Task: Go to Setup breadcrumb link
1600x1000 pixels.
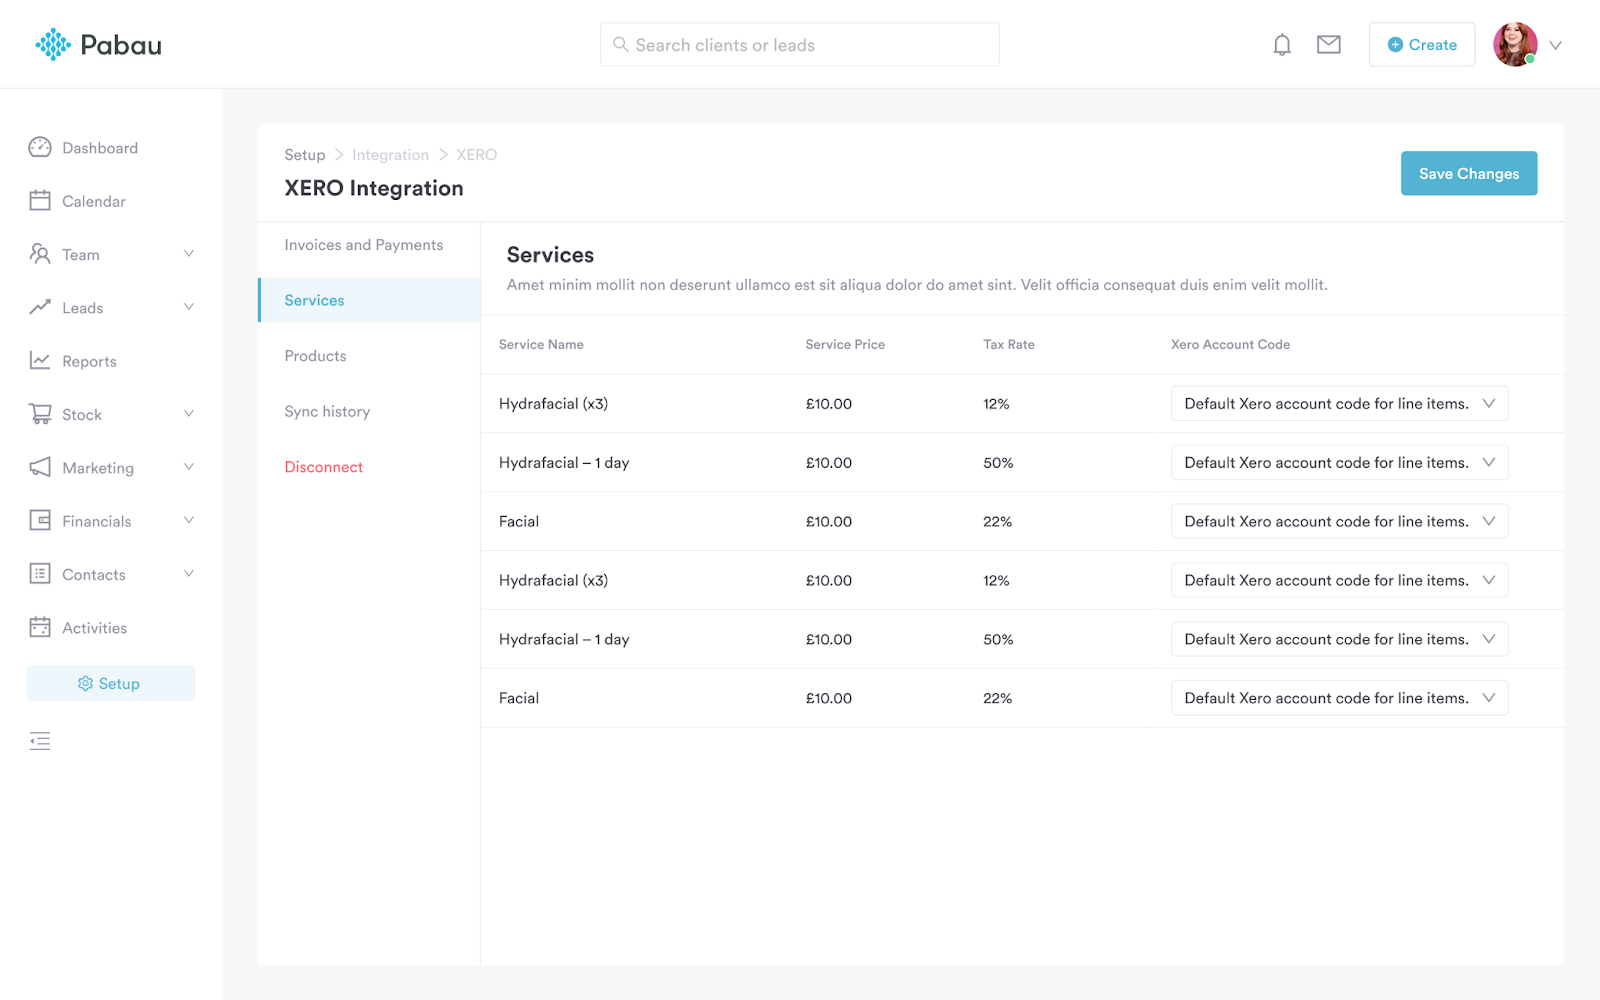Action: point(304,155)
